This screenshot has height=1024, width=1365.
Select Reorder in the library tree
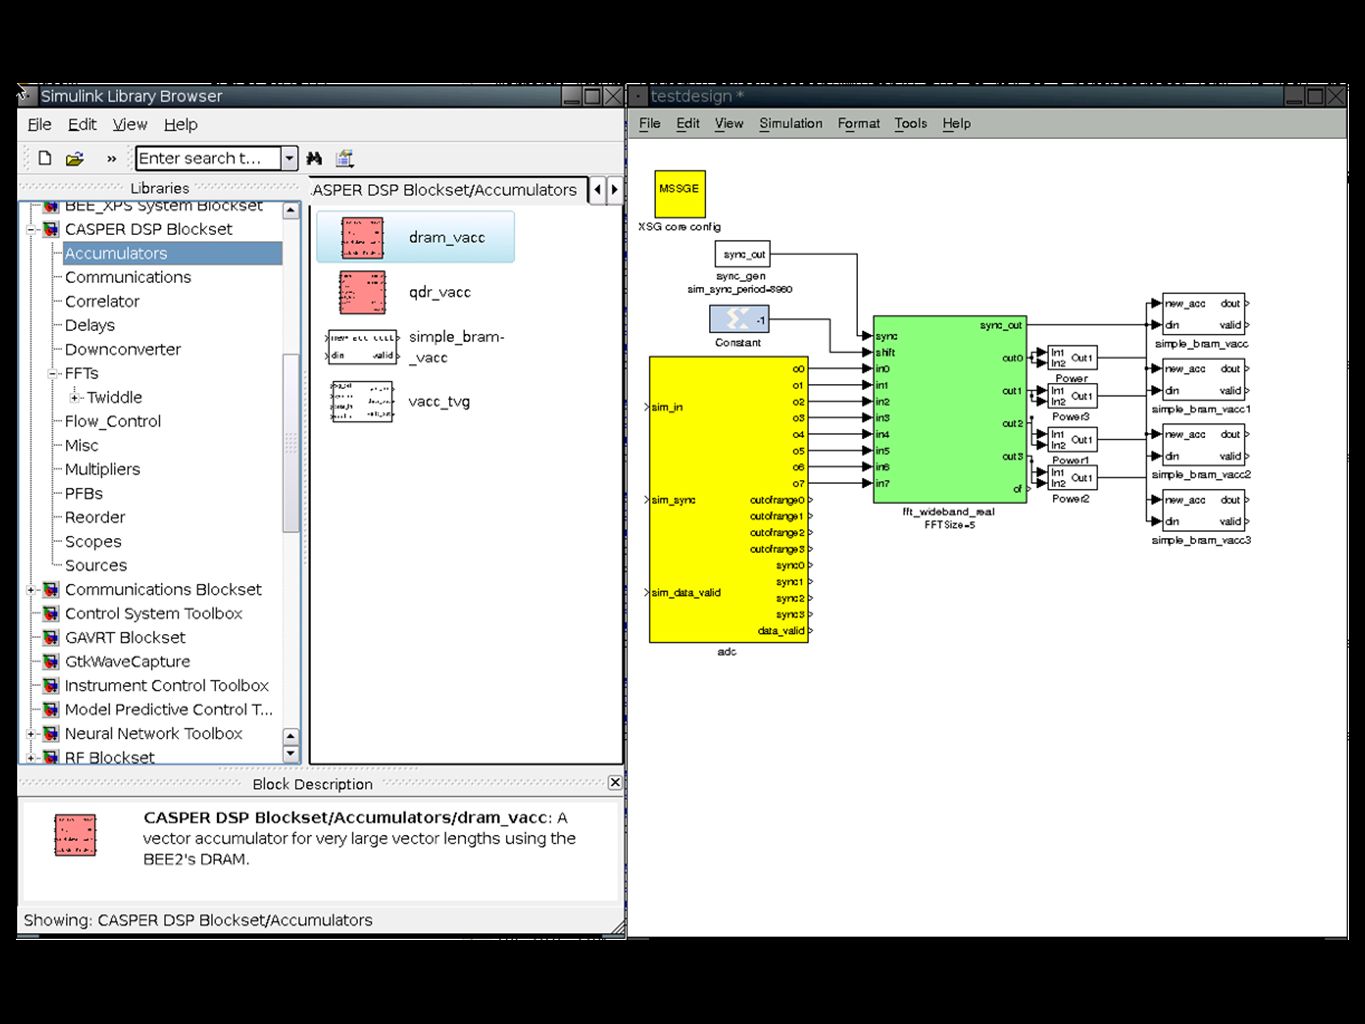[95, 517]
